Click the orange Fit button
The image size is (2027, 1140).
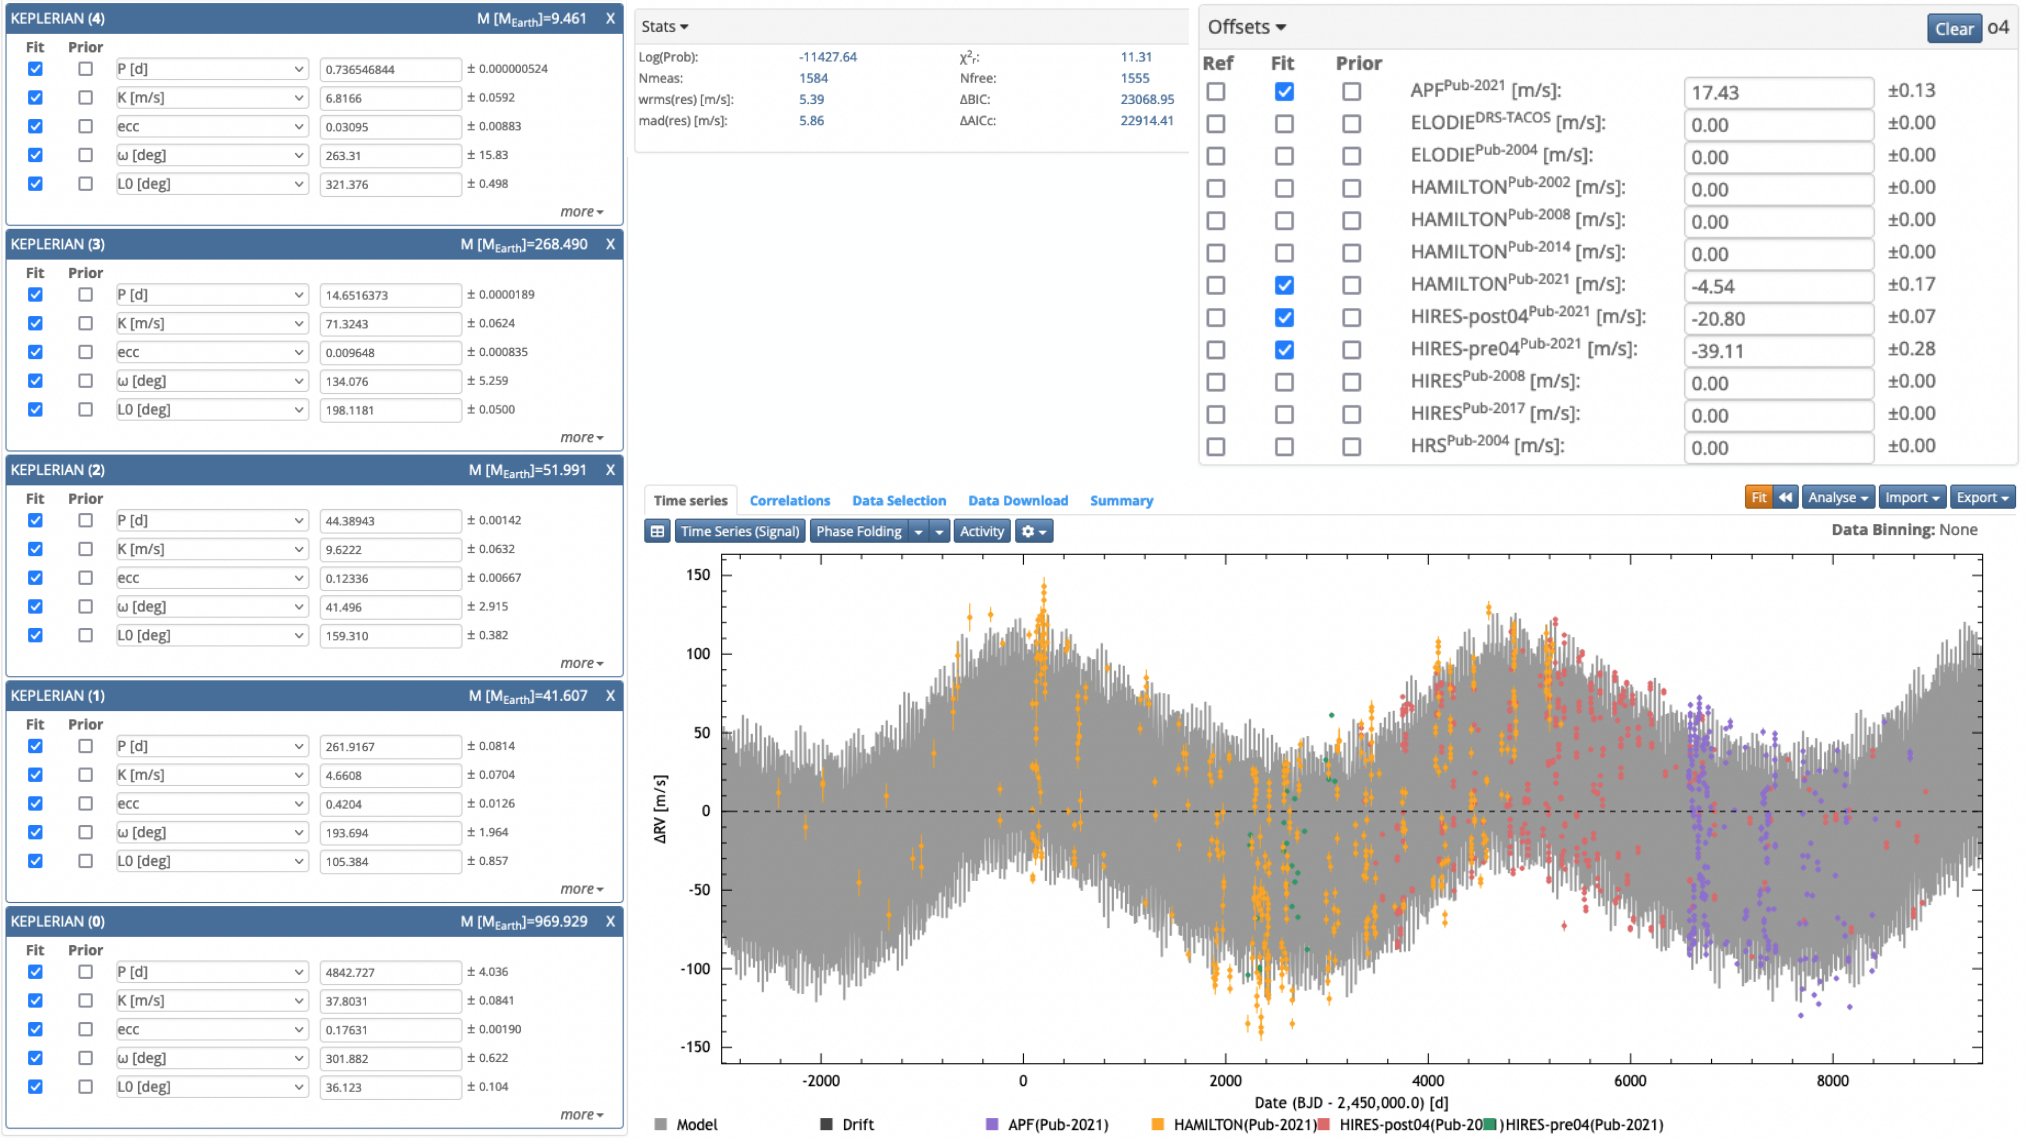click(1759, 498)
